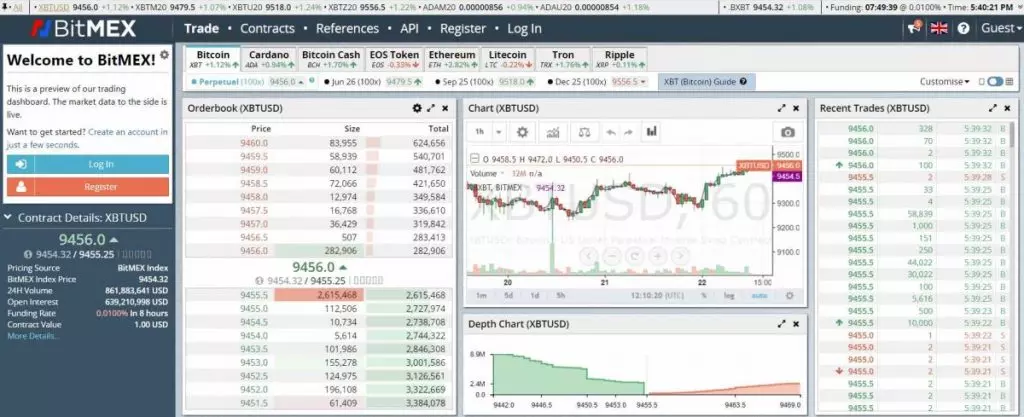Select Bitcoin instrument tab
The height and width of the screenshot is (417, 1024).
pyautogui.click(x=212, y=59)
